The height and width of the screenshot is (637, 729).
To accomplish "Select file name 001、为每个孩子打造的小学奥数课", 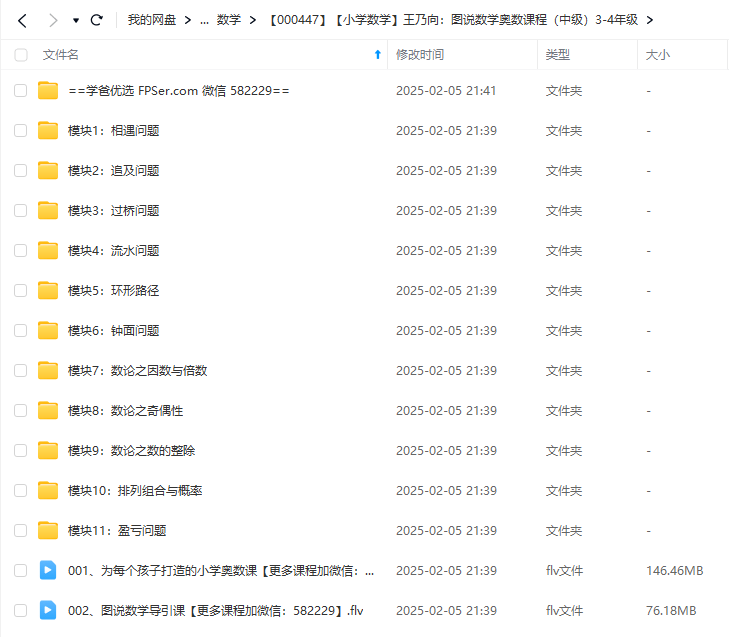I will (221, 570).
